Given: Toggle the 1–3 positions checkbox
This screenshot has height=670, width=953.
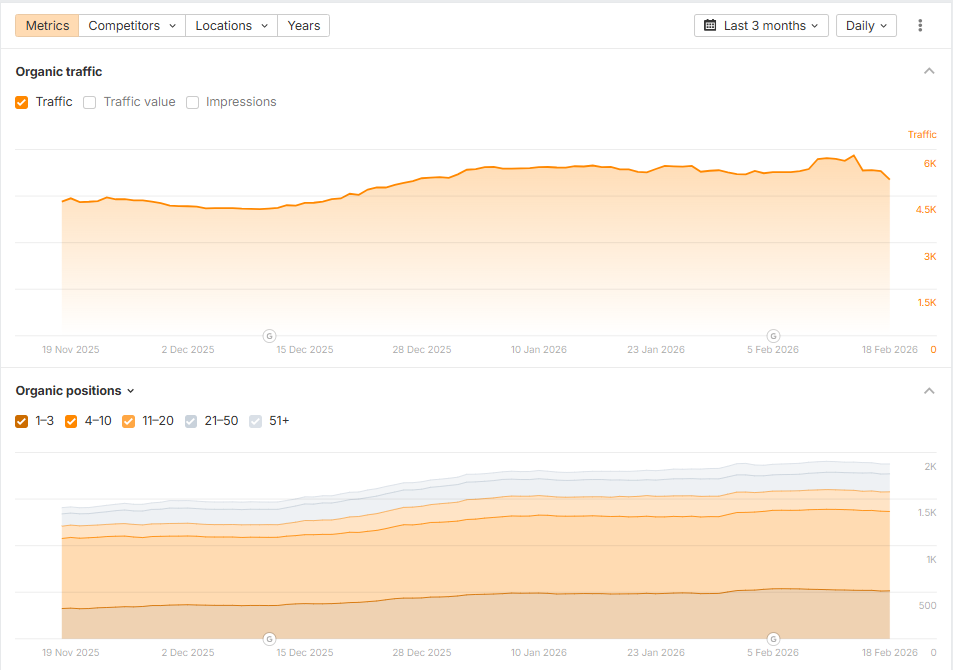Looking at the screenshot, I should click(x=22, y=421).
